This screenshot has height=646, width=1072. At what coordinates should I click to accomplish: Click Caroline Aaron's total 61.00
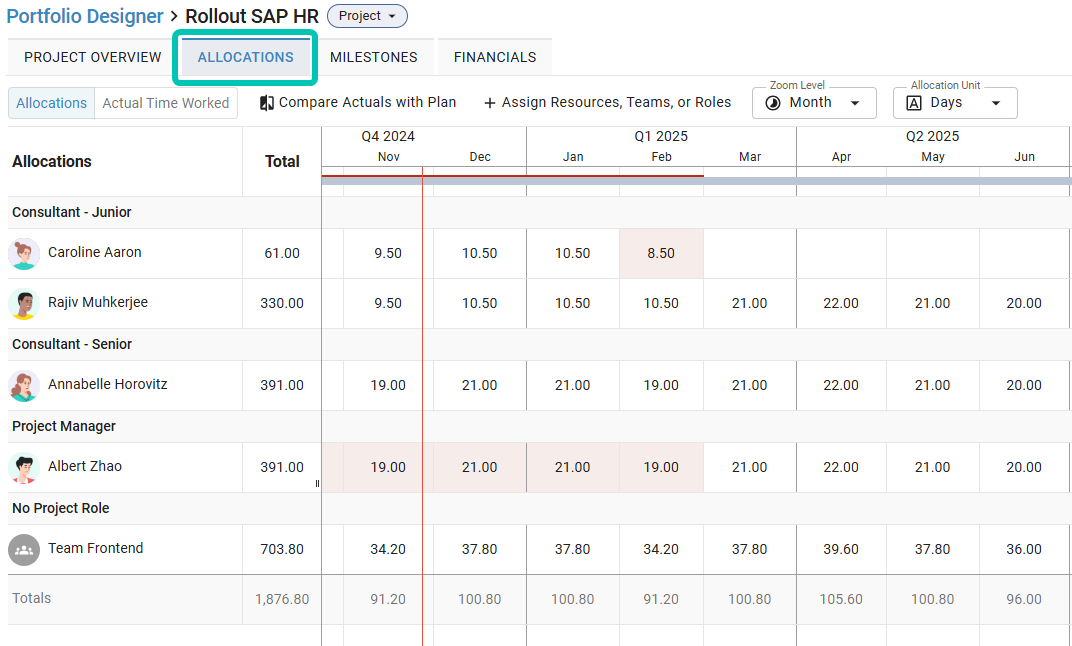(282, 254)
